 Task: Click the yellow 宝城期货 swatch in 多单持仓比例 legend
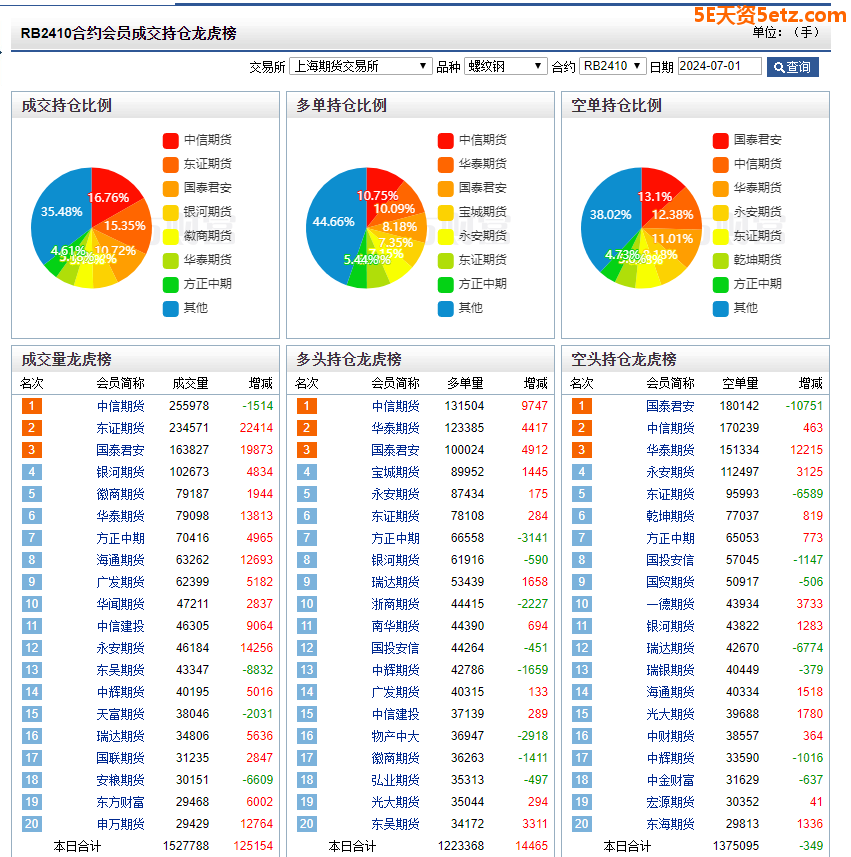[x=445, y=213]
